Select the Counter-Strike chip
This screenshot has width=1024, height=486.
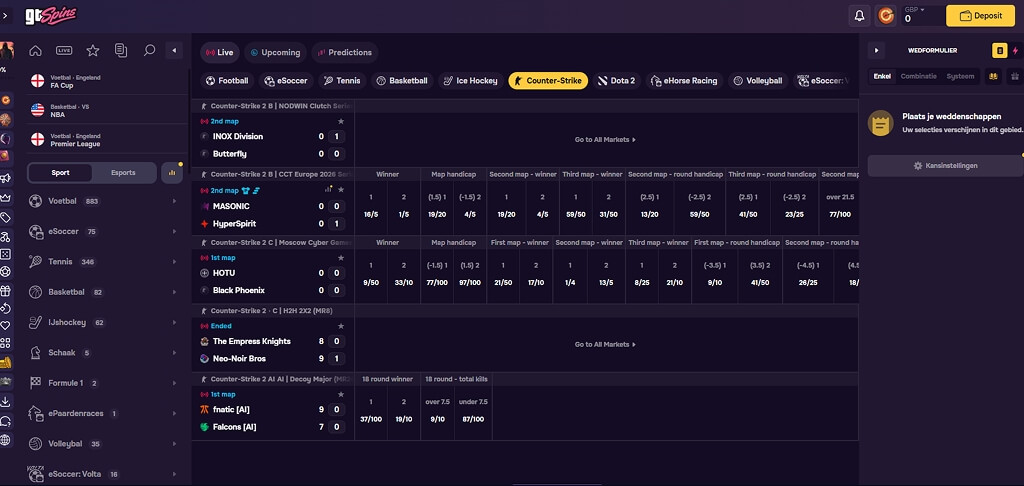[548, 81]
